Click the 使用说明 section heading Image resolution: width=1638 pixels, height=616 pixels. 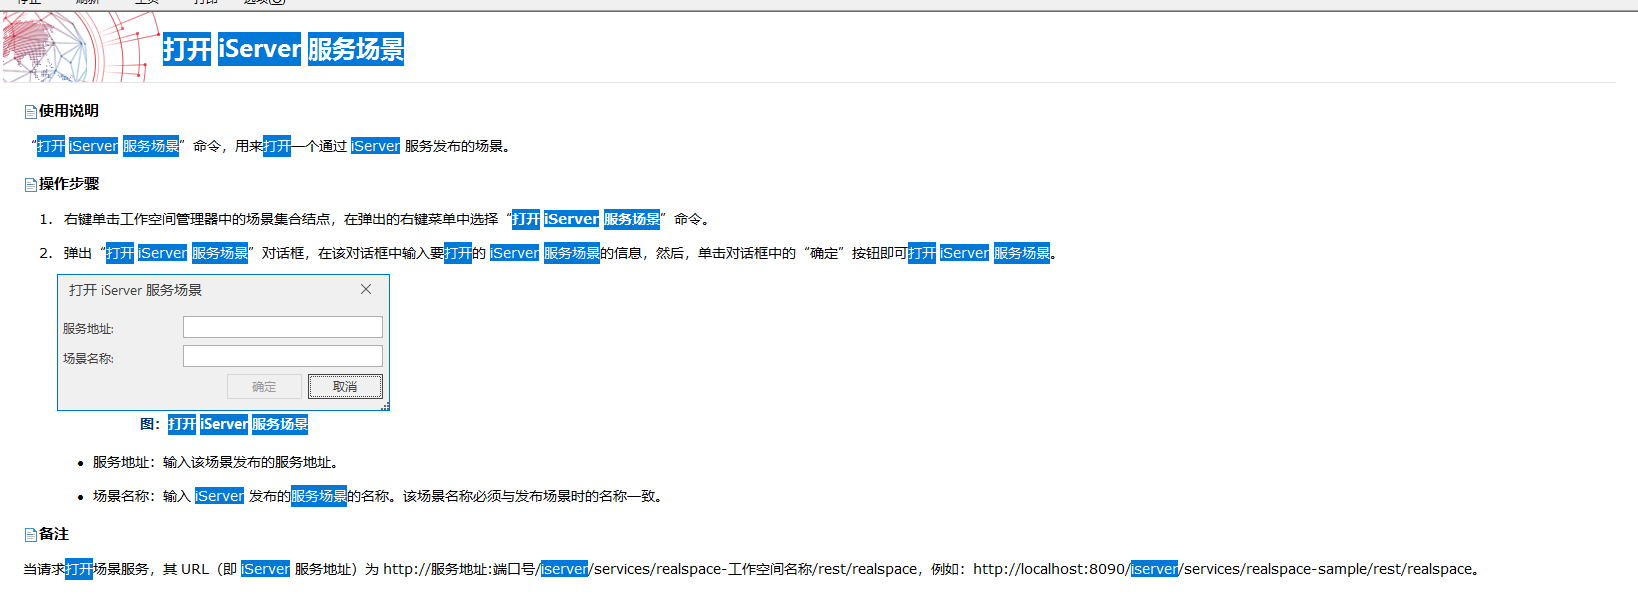[69, 111]
